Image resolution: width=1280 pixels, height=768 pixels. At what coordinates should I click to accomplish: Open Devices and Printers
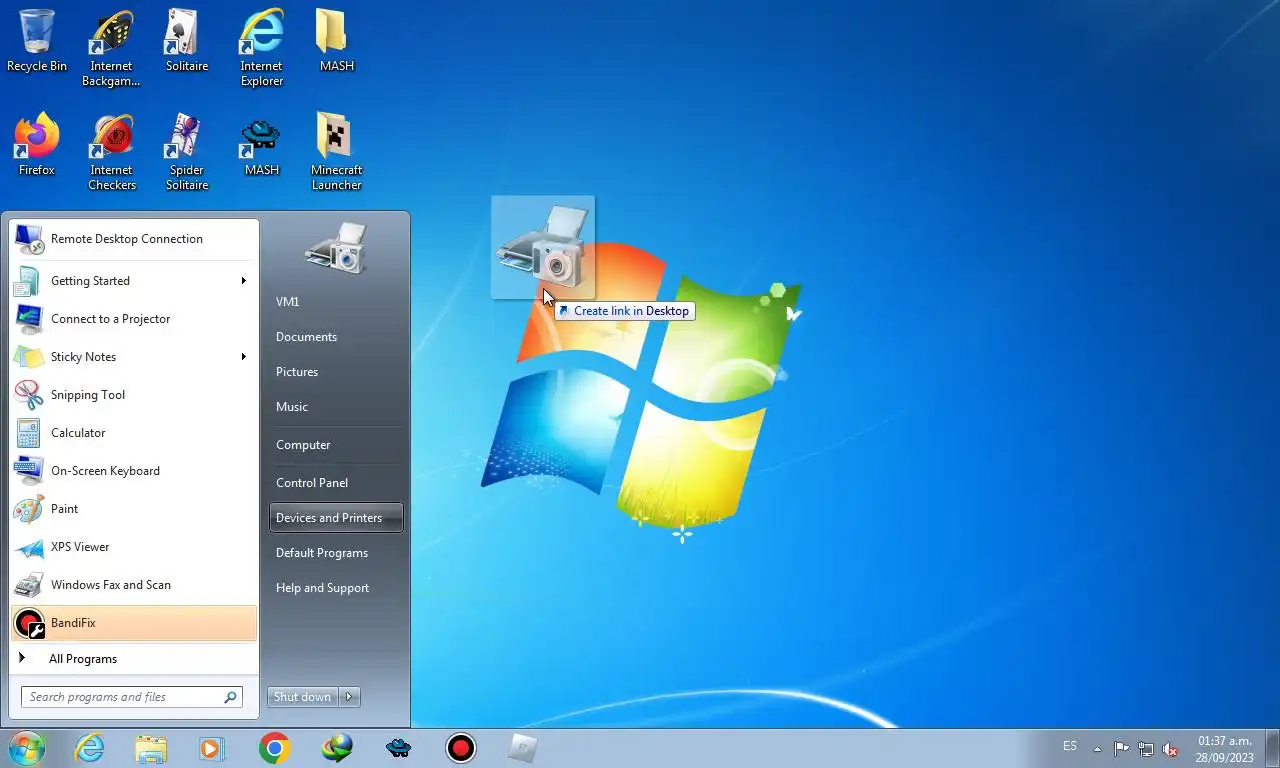tap(336, 518)
